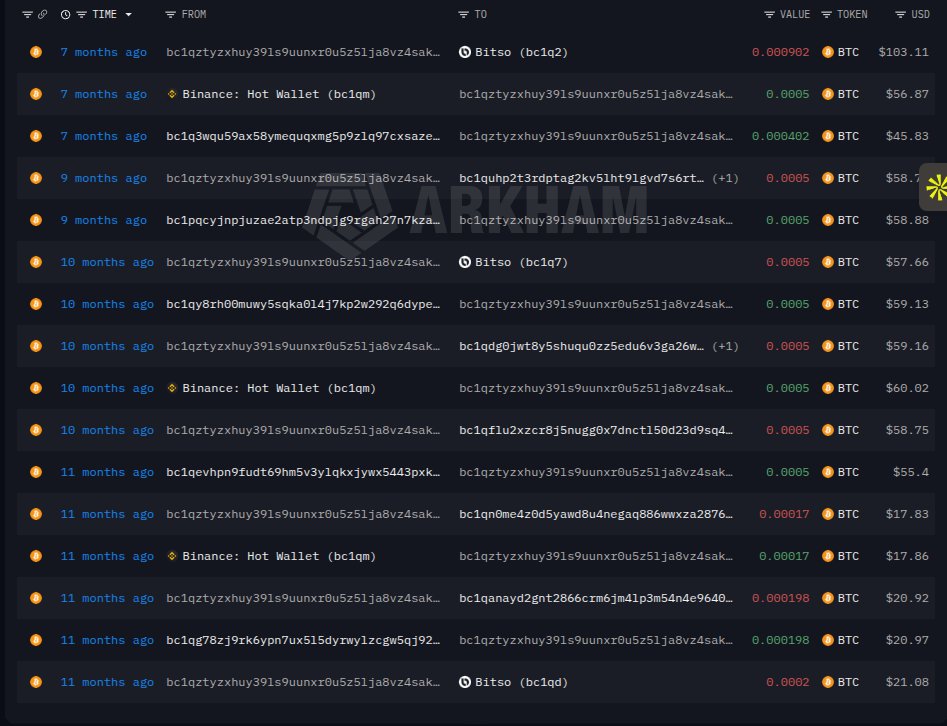This screenshot has width=947, height=726.
Task: Click BTC token icon in $55.4 row
Action: (828, 472)
